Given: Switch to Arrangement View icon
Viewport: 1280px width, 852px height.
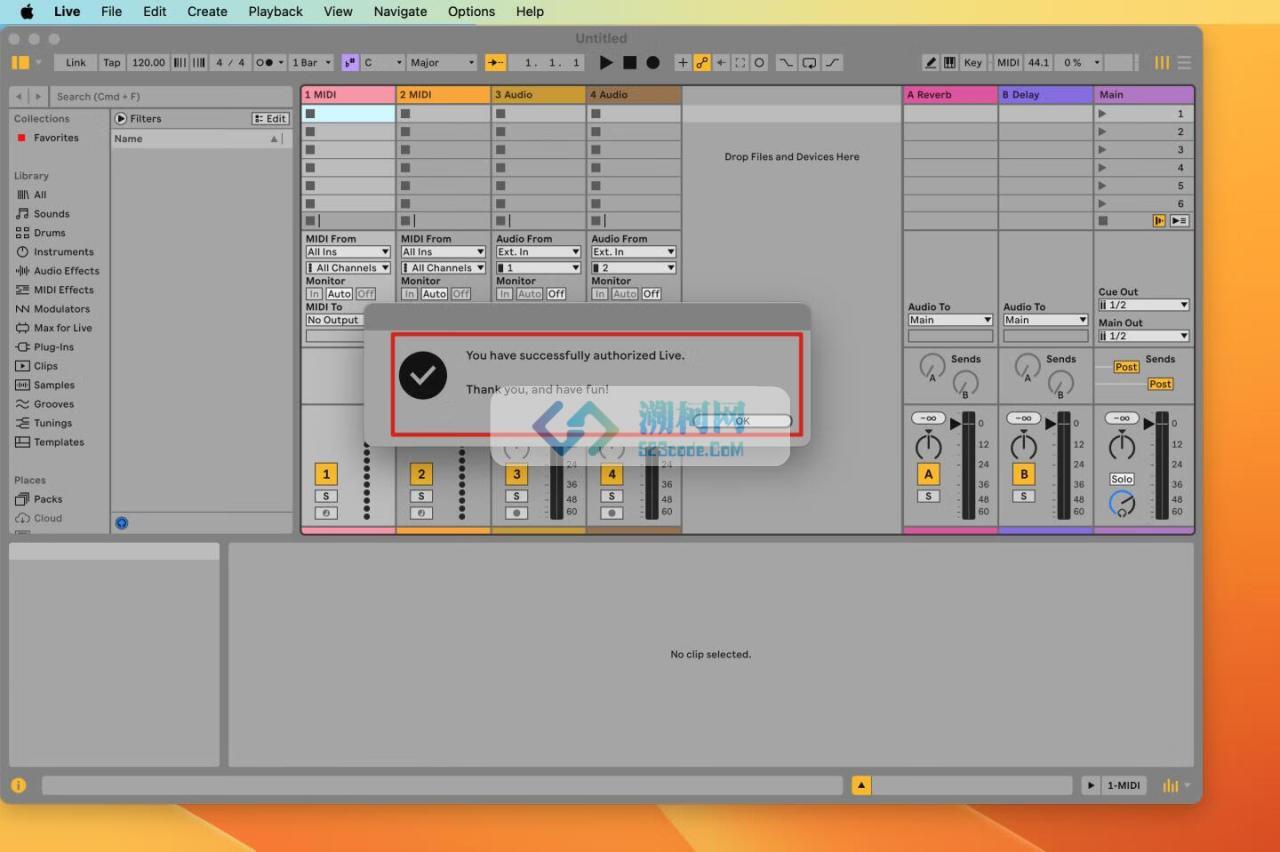Looking at the screenshot, I should 1184,62.
